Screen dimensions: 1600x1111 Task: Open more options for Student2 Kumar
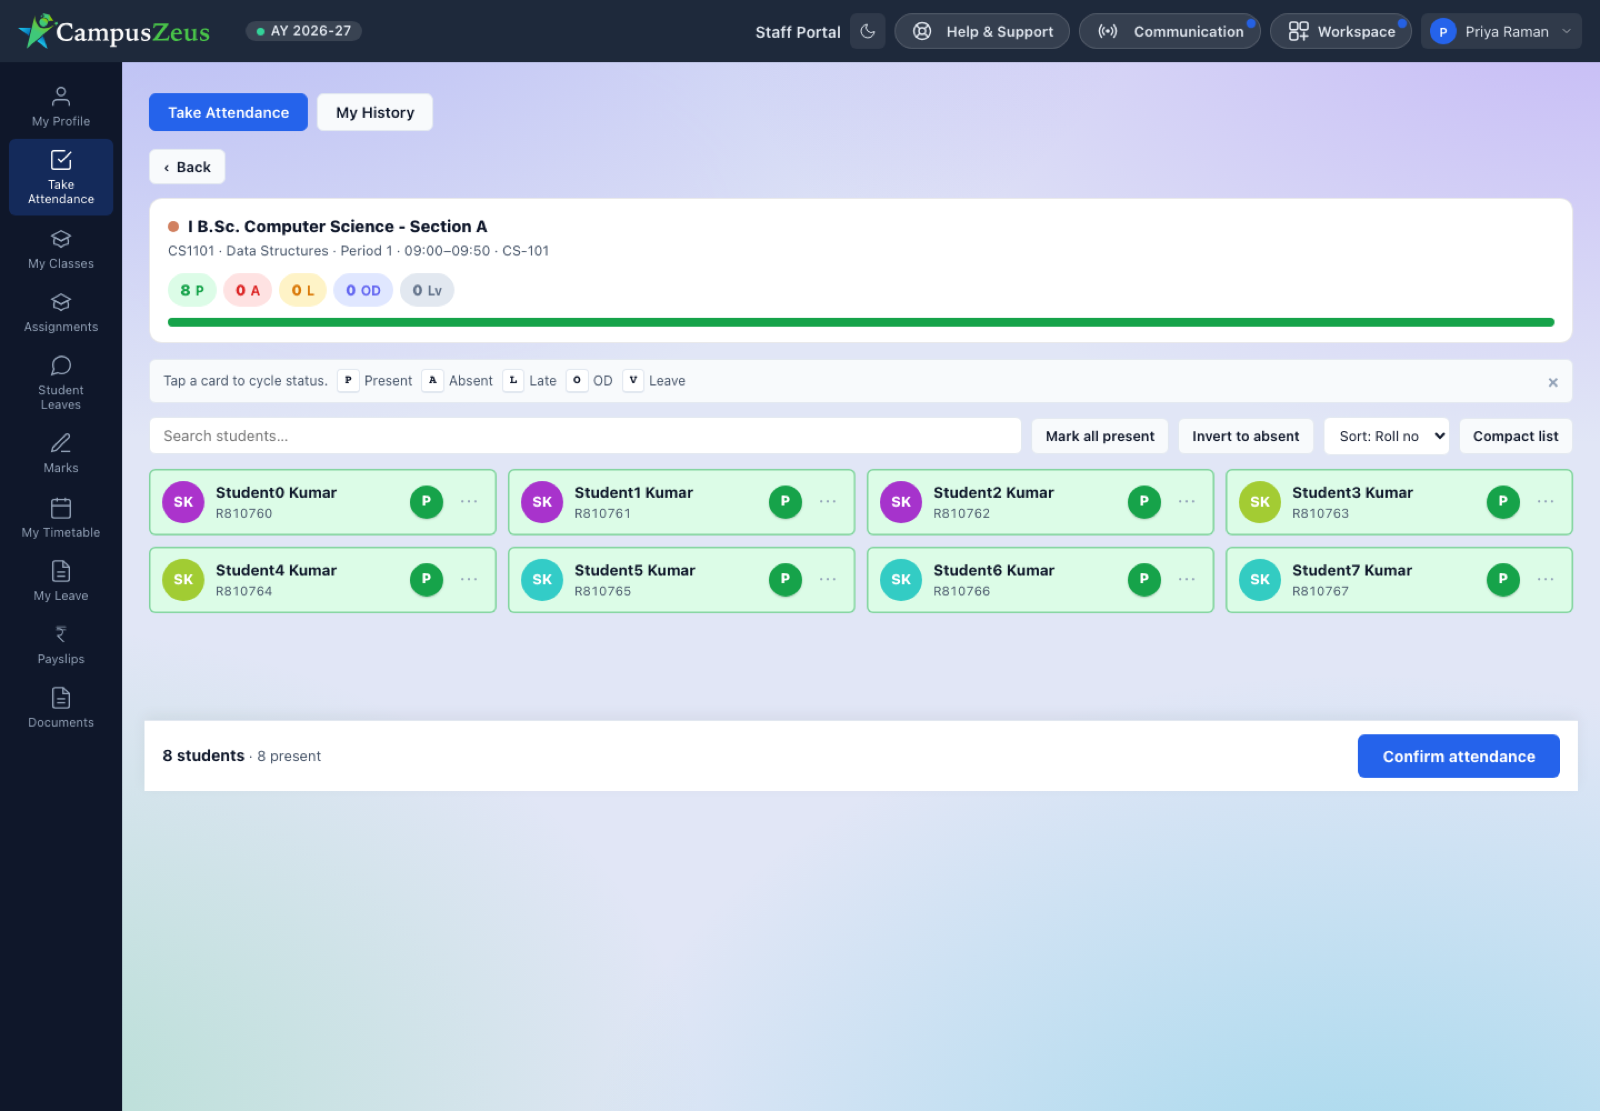(x=1187, y=501)
